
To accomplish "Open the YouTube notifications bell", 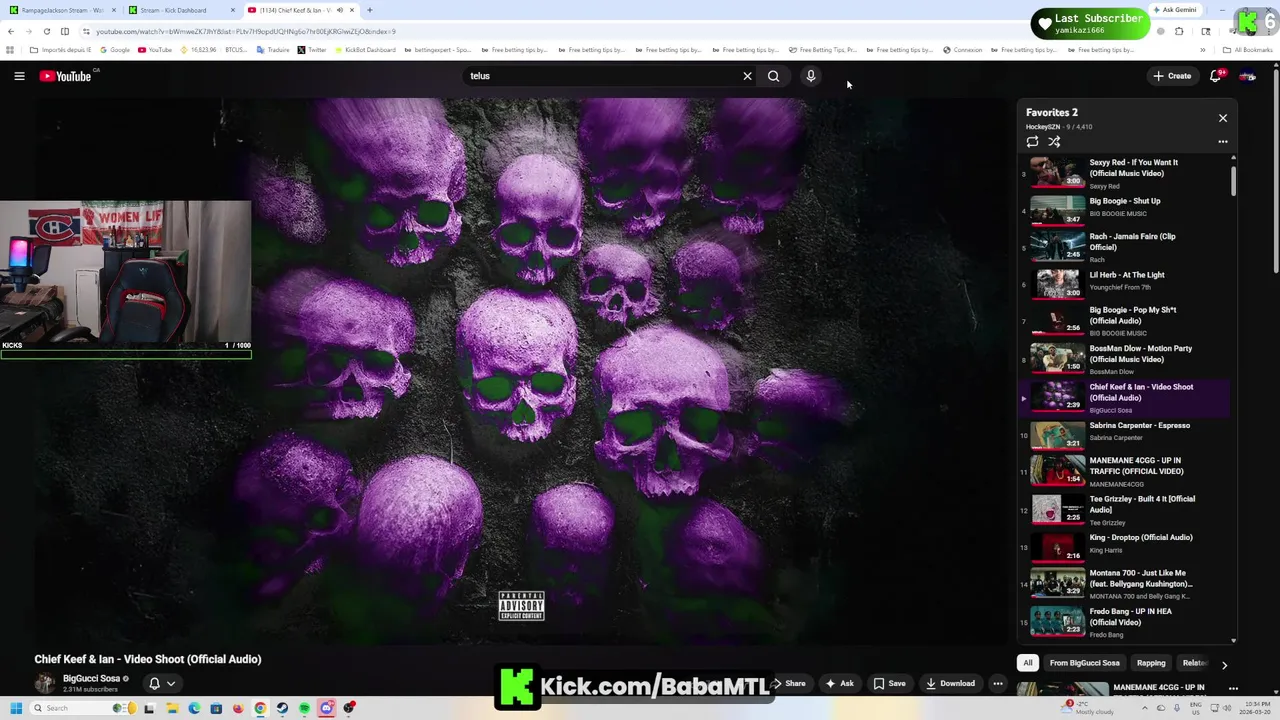I will pyautogui.click(x=1216, y=76).
